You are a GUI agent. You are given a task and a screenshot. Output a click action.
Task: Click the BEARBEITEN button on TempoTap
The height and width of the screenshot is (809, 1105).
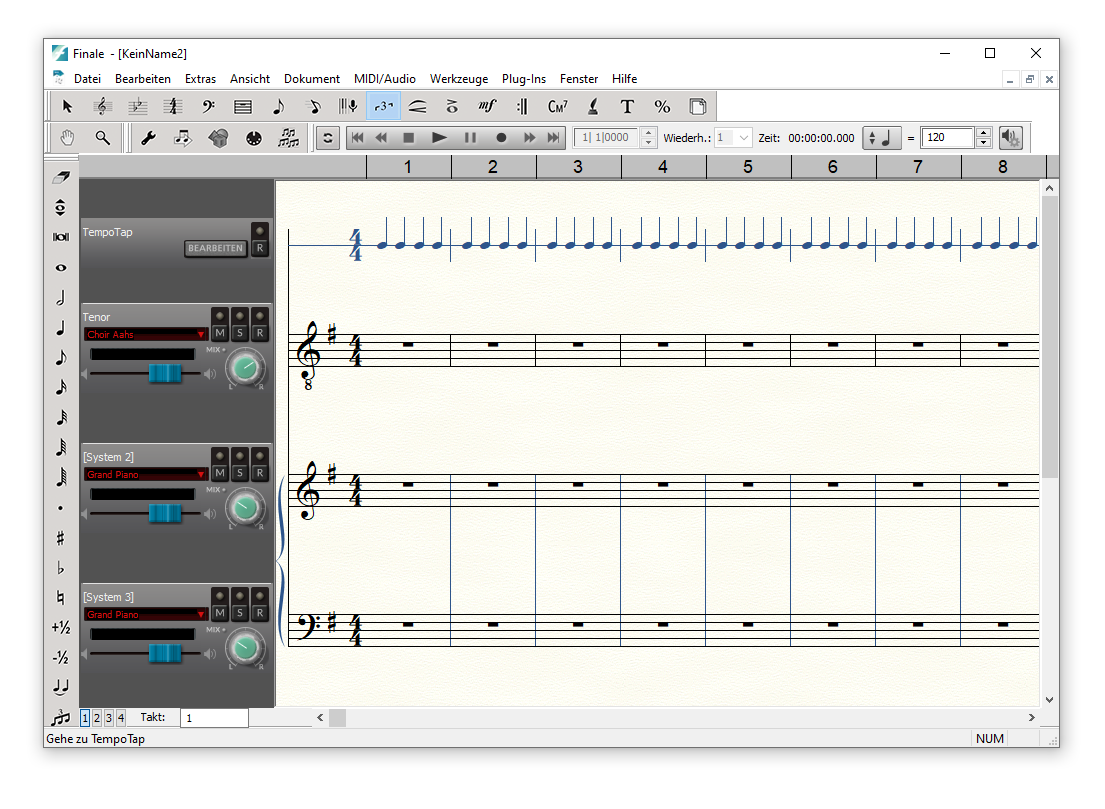[x=216, y=248]
